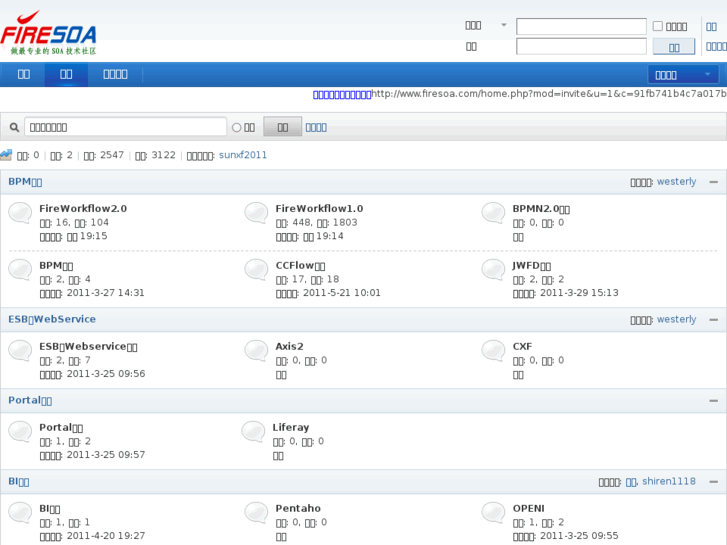Open the BPM category heading link

[x=25, y=182]
